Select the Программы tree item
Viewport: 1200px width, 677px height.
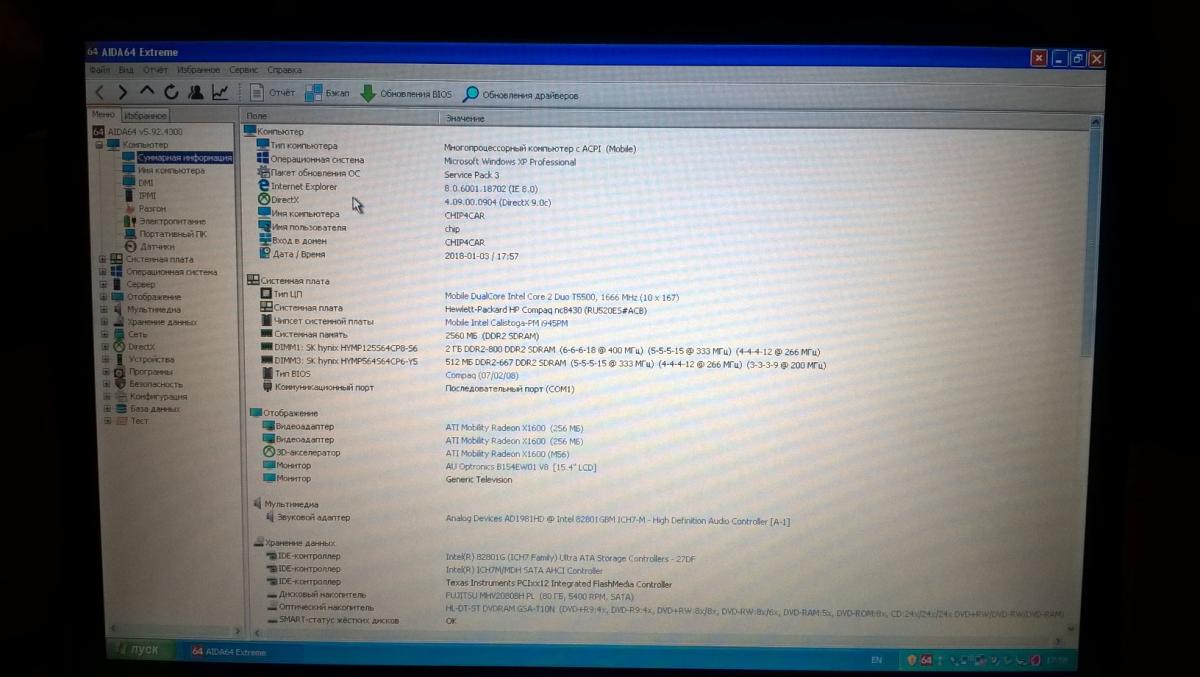point(150,371)
